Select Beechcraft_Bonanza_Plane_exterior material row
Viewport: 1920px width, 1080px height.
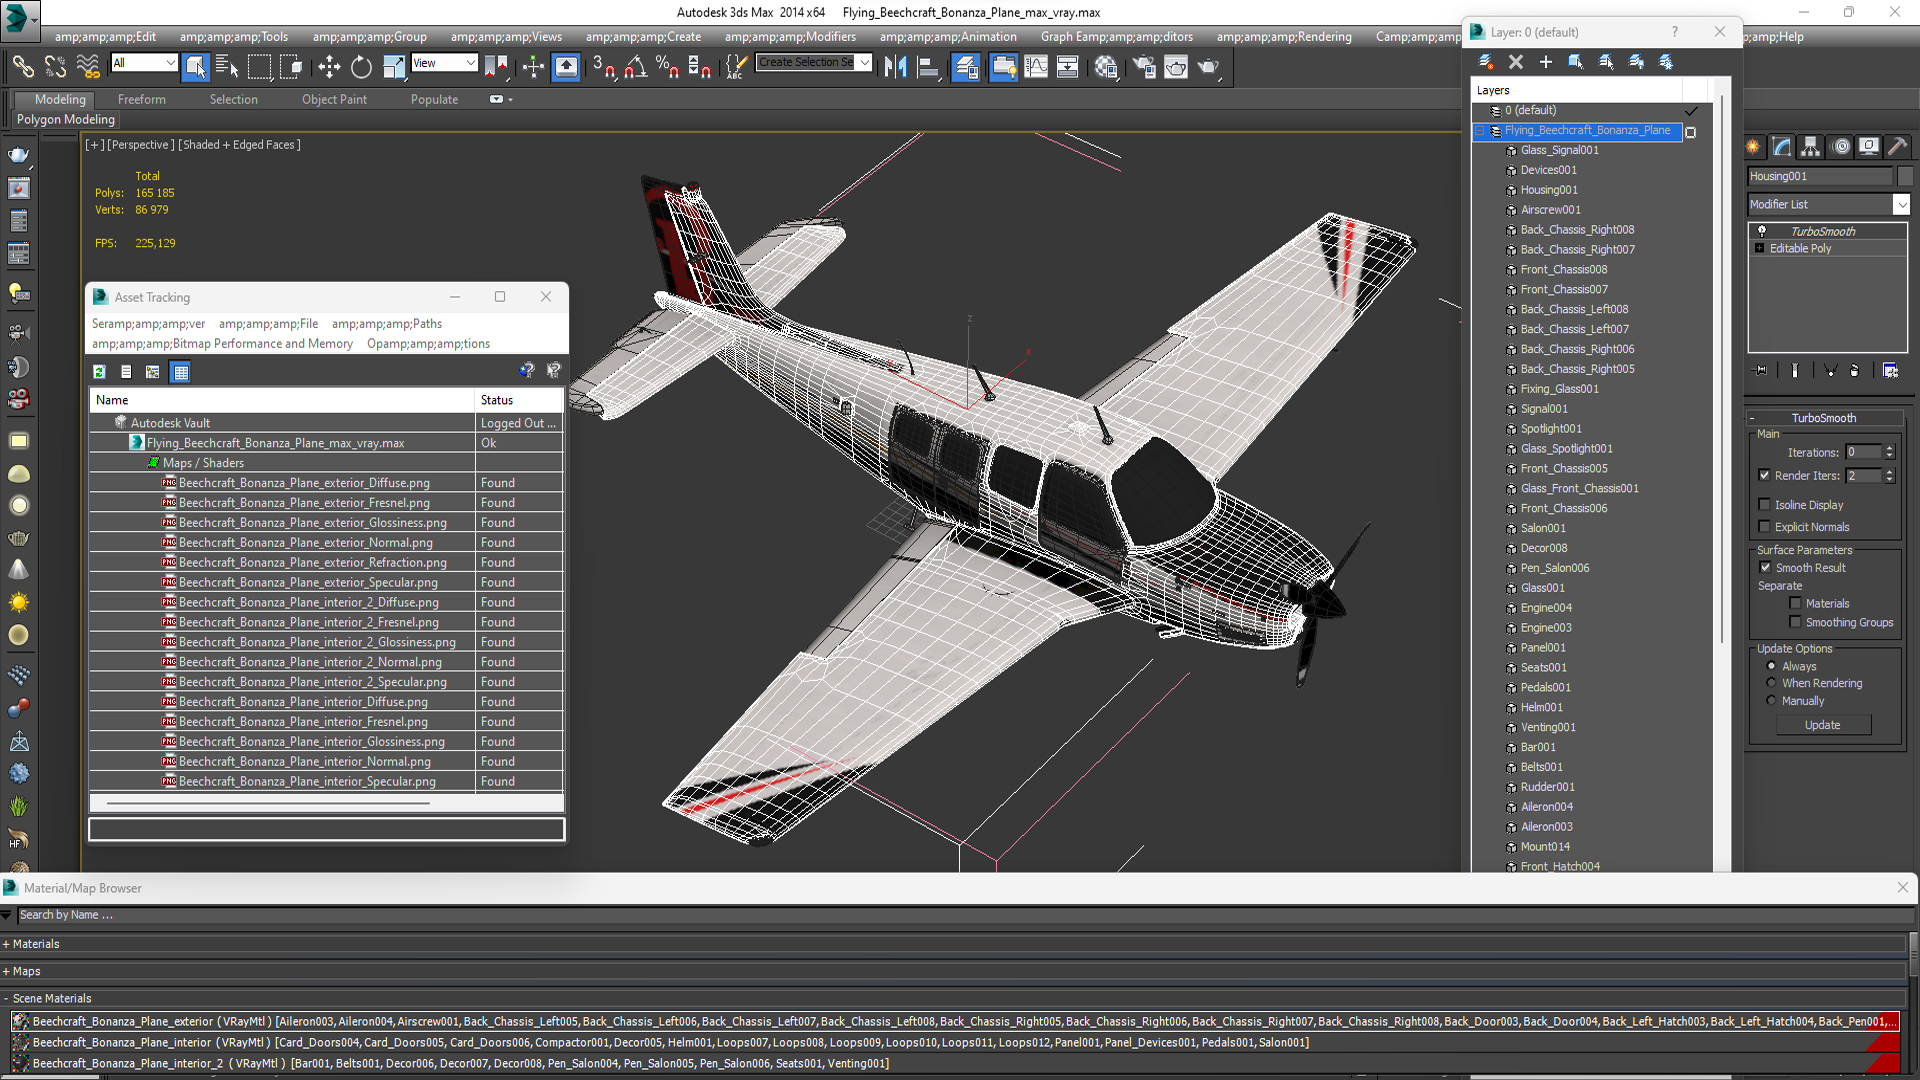pos(955,1021)
